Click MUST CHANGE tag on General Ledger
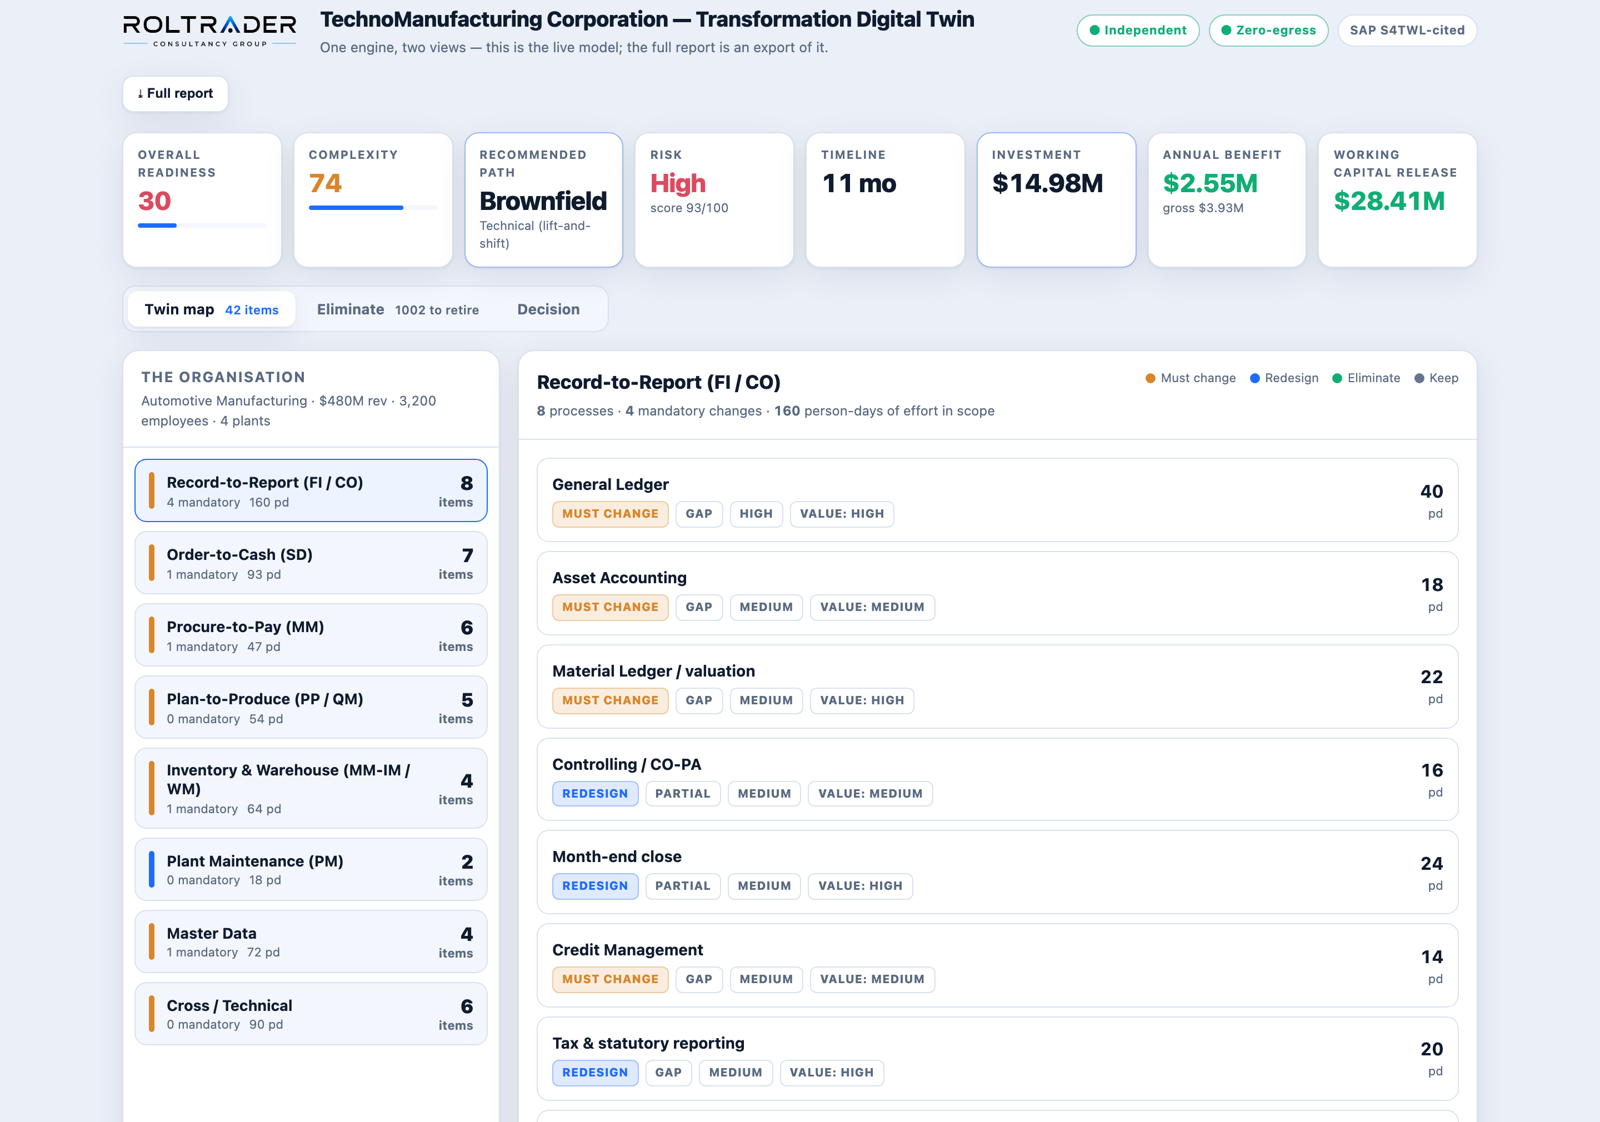 point(610,514)
